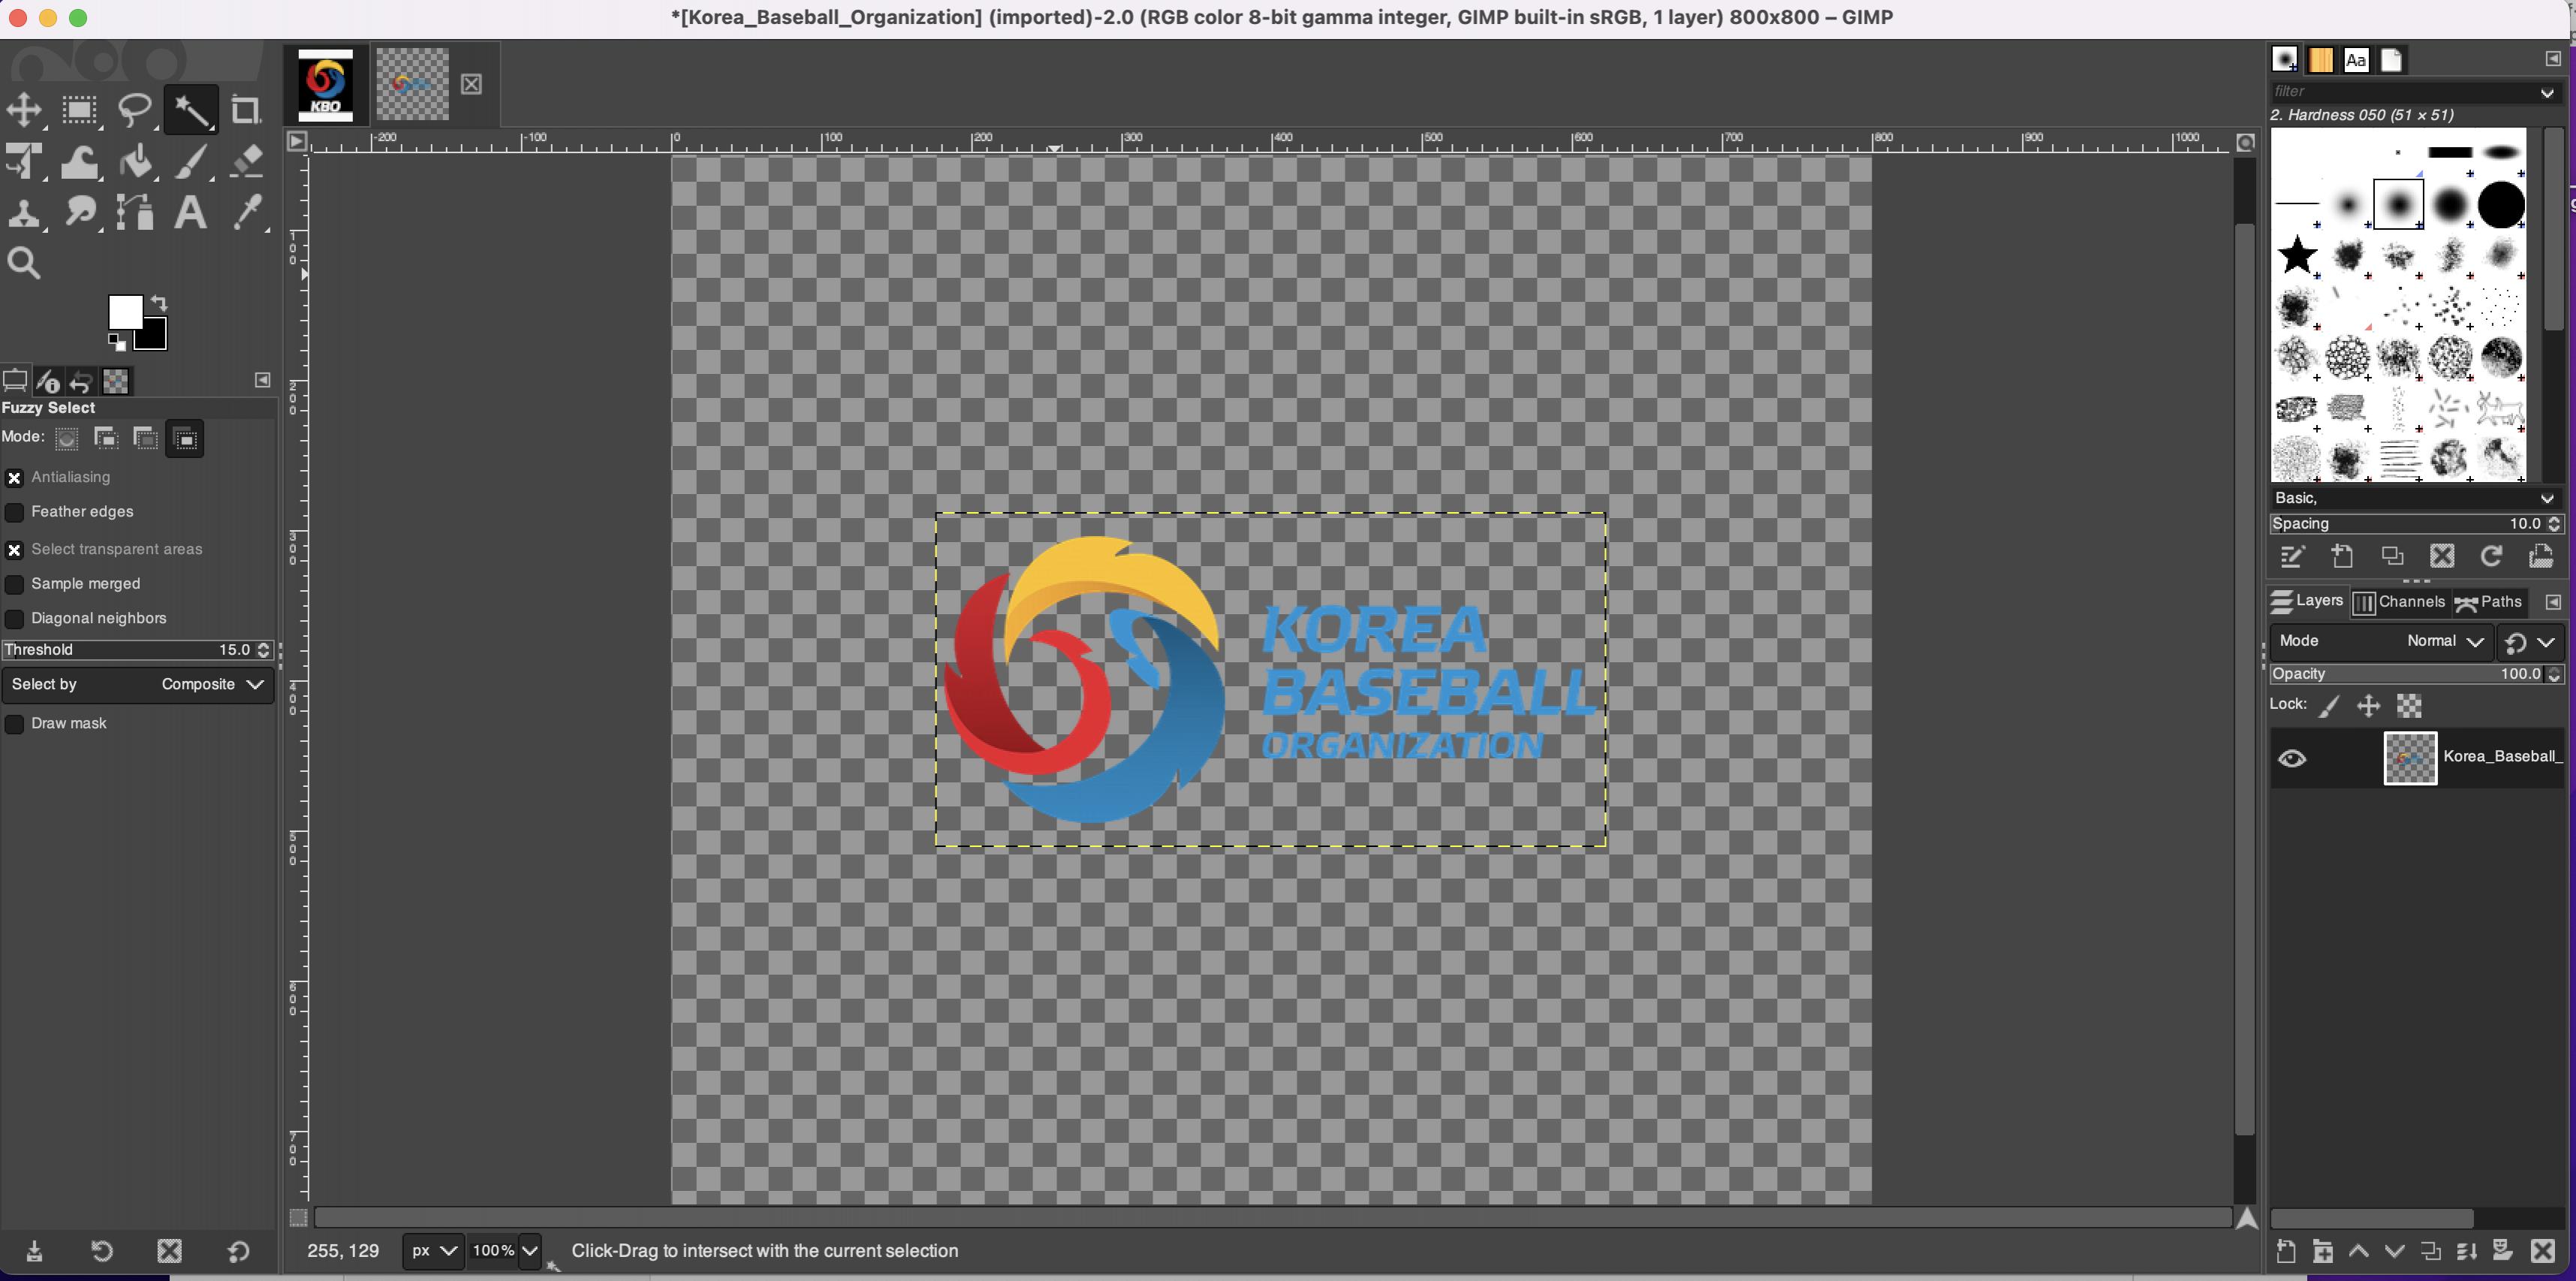Screen dimensions: 2576x1281
Task: Switch to the Fonts tab
Action: point(2356,60)
